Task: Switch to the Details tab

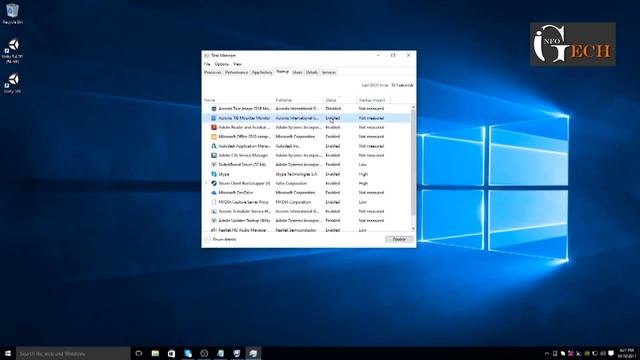Action: coord(311,72)
